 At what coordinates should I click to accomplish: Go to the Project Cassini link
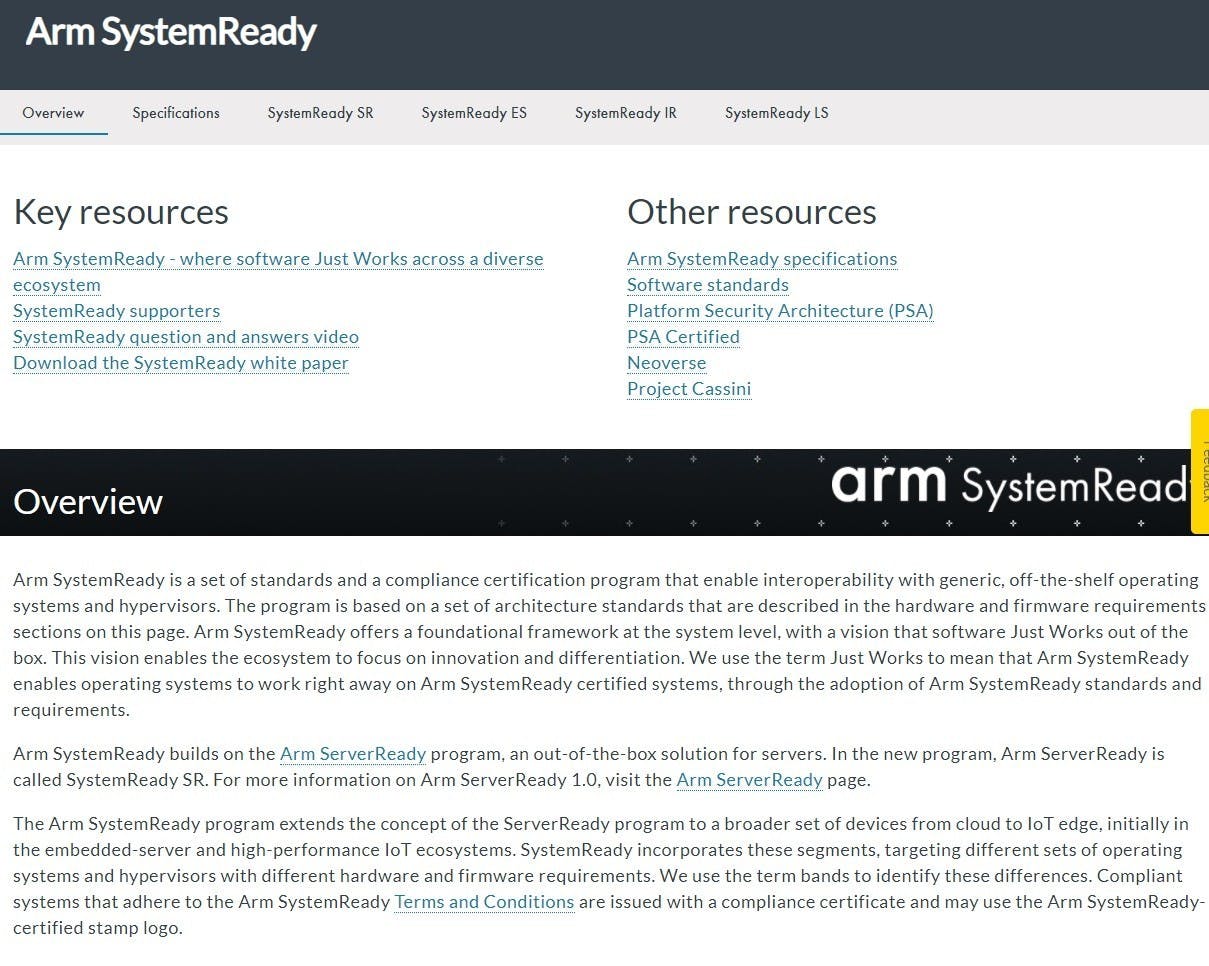pyautogui.click(x=689, y=389)
